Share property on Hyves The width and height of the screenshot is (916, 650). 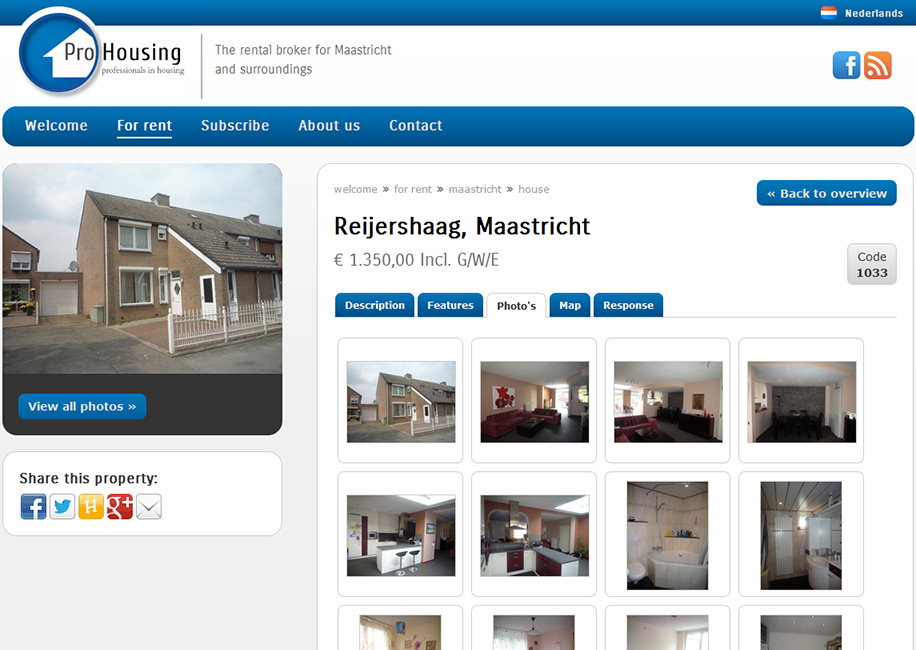click(x=91, y=506)
